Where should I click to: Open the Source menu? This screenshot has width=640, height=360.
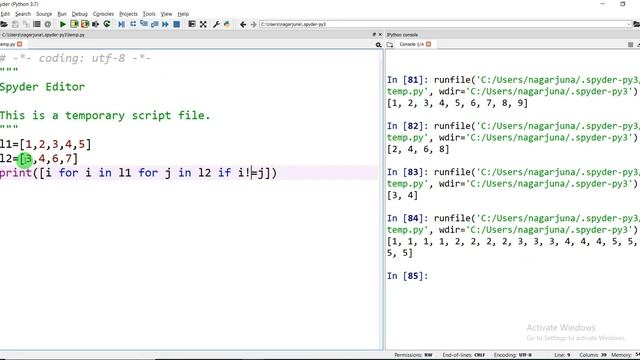coord(44,14)
